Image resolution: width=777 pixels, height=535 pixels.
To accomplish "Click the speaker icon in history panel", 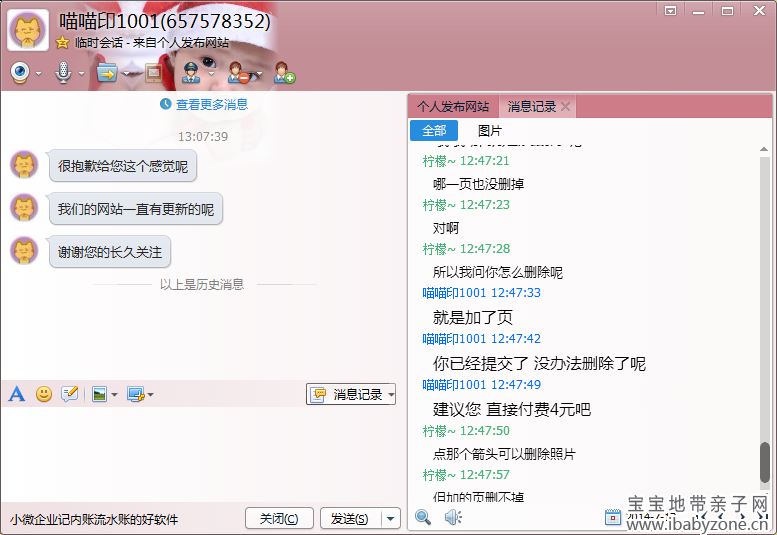I will tap(453, 517).
